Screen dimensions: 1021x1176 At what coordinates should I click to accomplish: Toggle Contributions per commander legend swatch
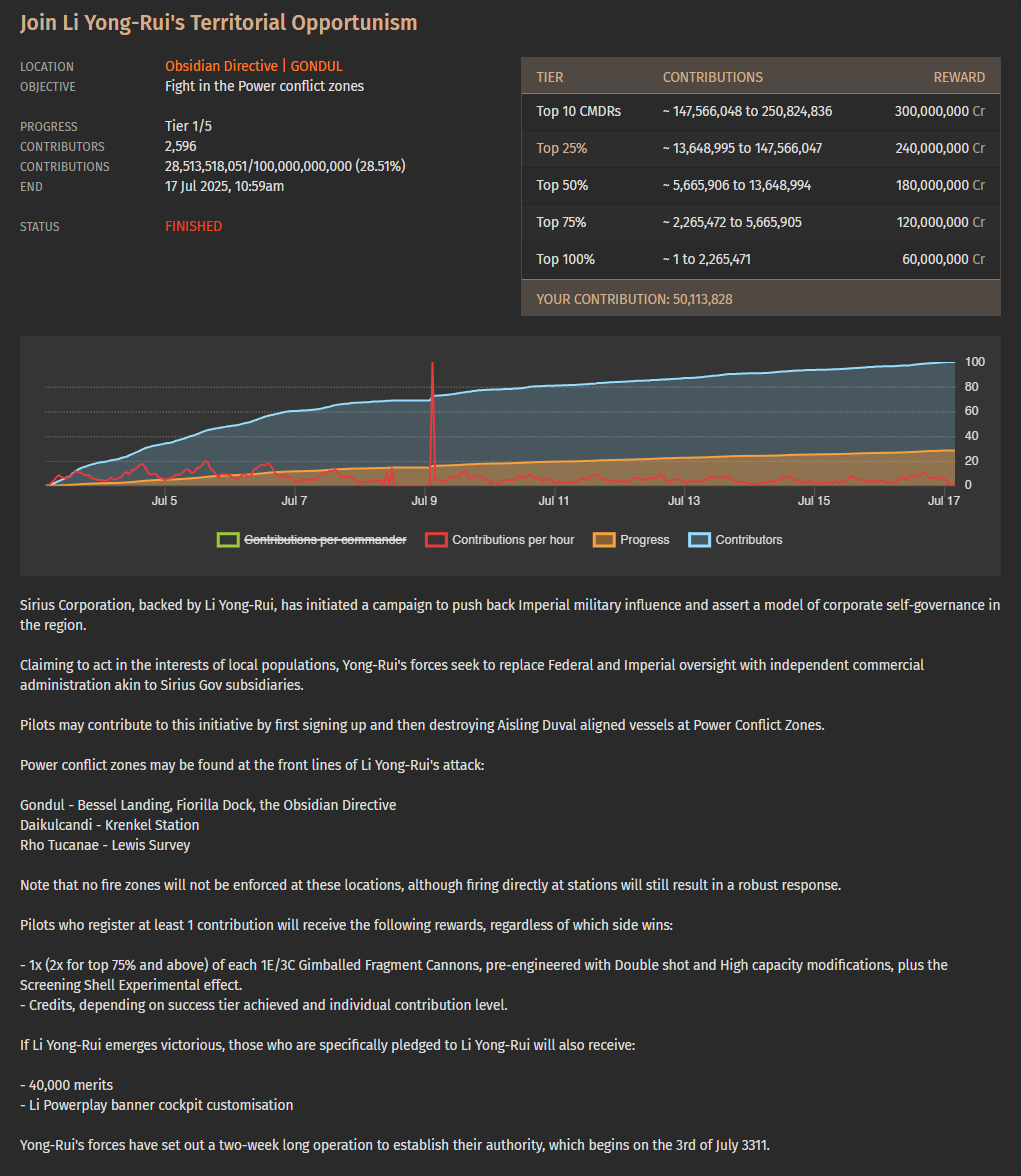(x=228, y=540)
